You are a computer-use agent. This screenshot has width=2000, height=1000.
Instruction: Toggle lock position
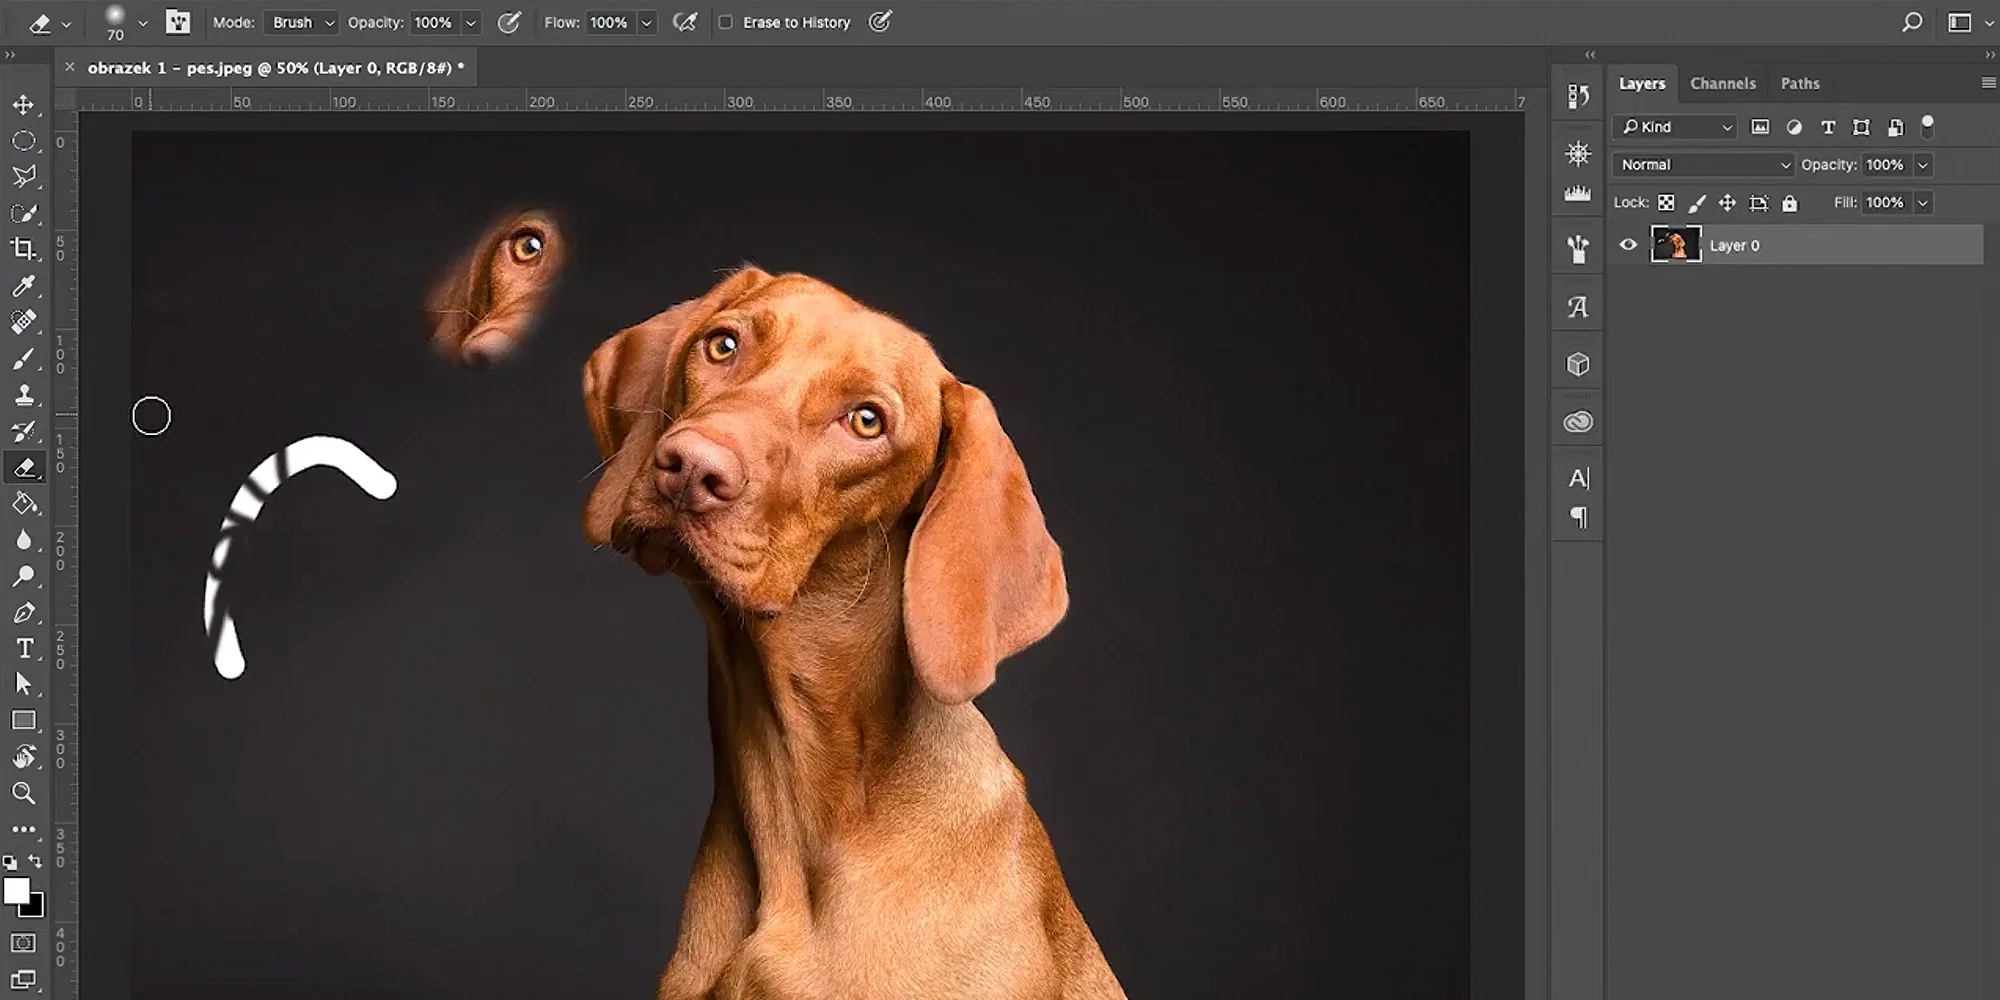(1727, 203)
